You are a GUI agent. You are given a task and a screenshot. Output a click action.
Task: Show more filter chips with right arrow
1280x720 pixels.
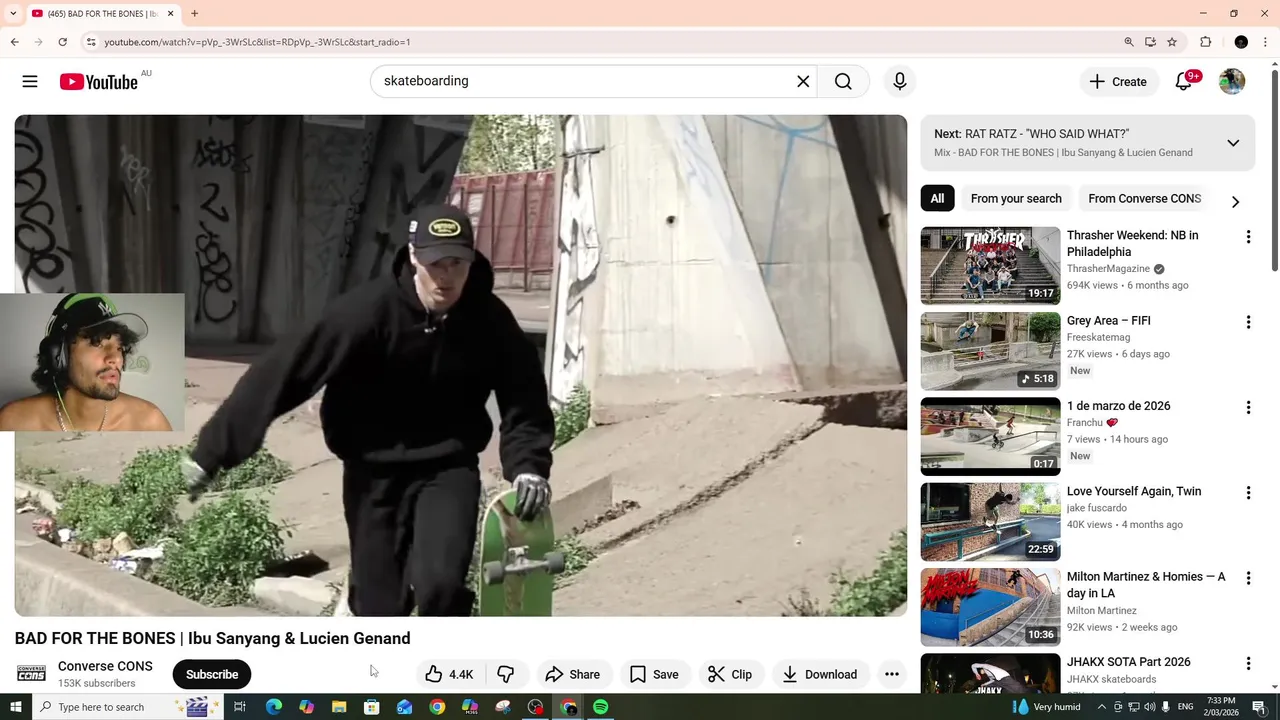[x=1235, y=201]
